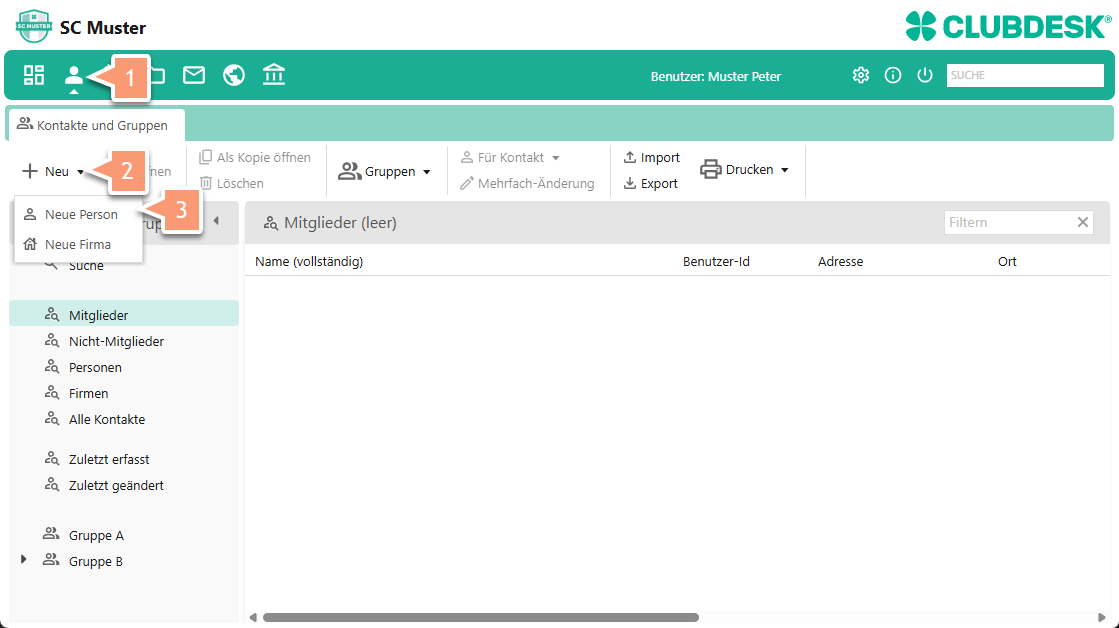Clear the filter with the X
The height and width of the screenshot is (628, 1119).
[x=1083, y=222]
